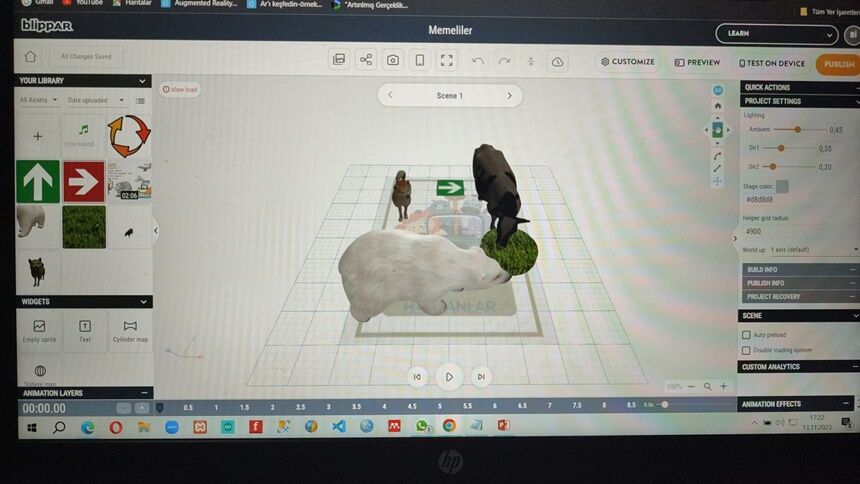
Task: Toggle library list view icon
Action: (x=140, y=100)
